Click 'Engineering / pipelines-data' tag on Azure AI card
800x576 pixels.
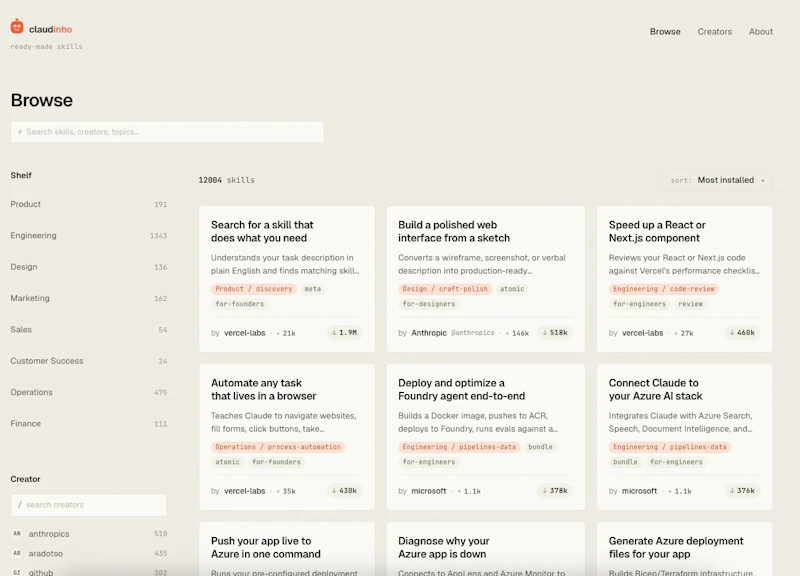coord(669,447)
